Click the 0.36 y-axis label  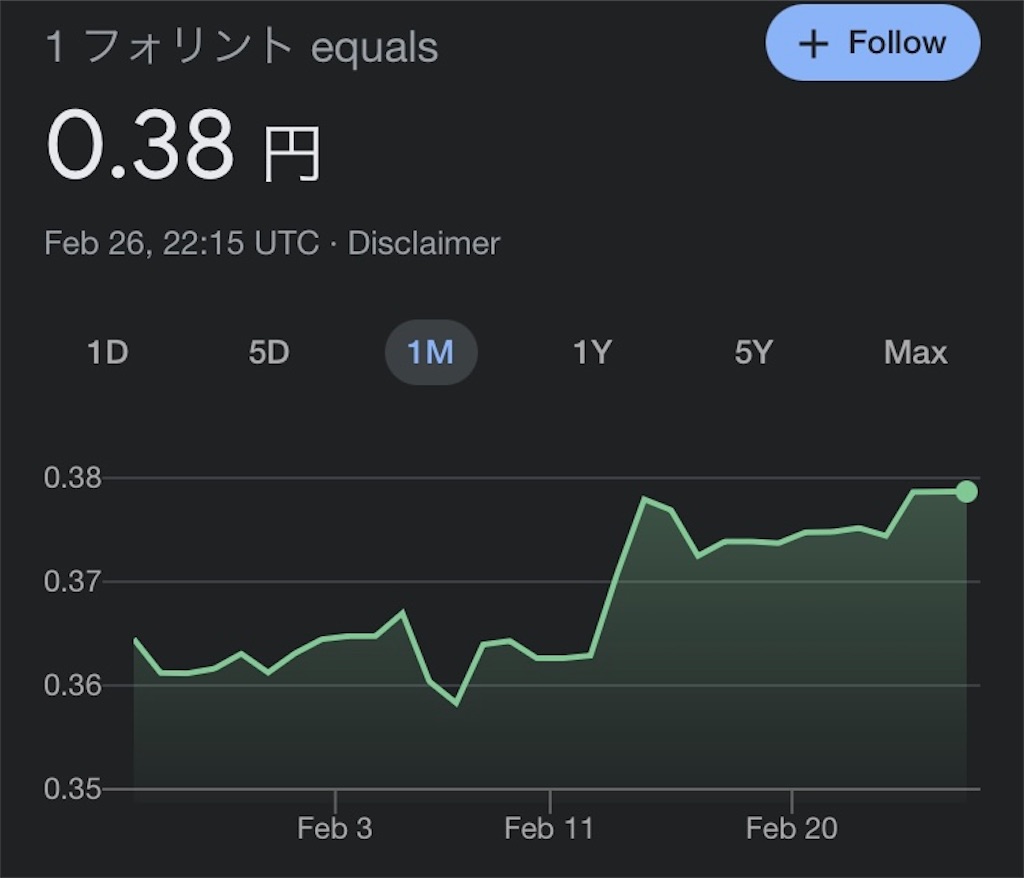(x=73, y=685)
